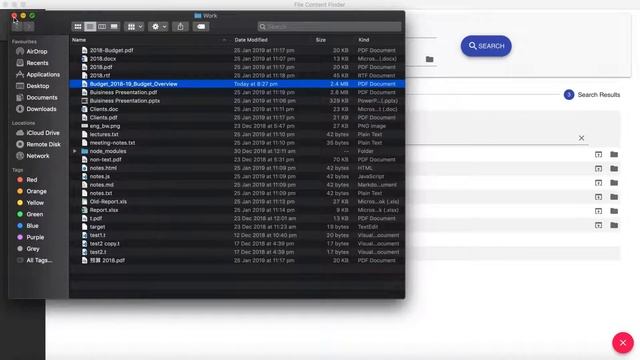This screenshot has height=360, width=640.
Task: Switch Finder to column view
Action: click(102, 27)
